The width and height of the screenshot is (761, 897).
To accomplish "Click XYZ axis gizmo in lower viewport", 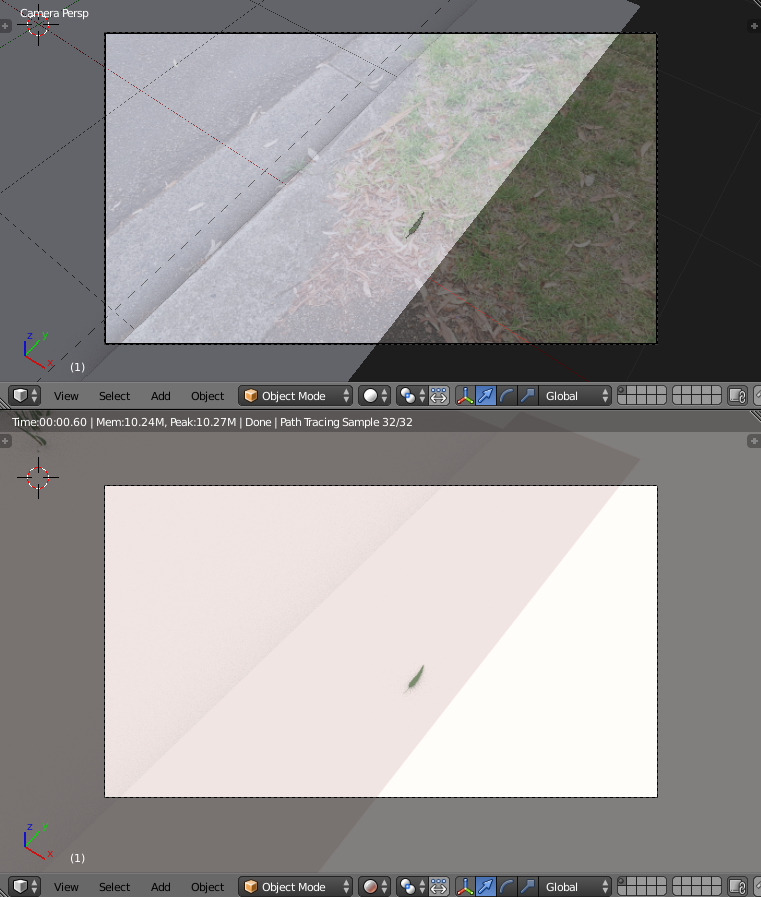I will click(38, 841).
